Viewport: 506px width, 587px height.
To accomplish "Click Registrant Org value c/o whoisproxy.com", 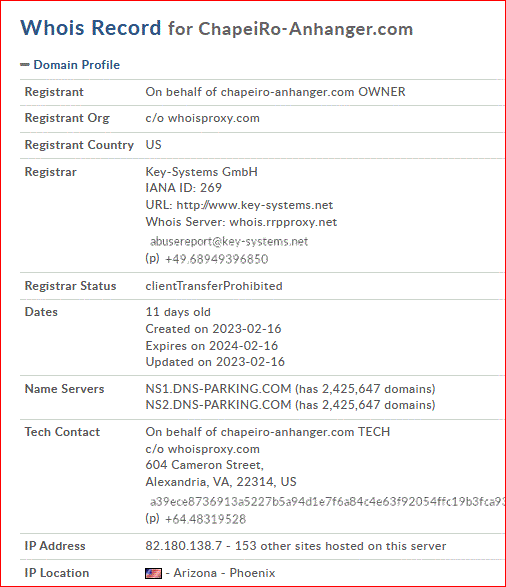I will (x=202, y=118).
